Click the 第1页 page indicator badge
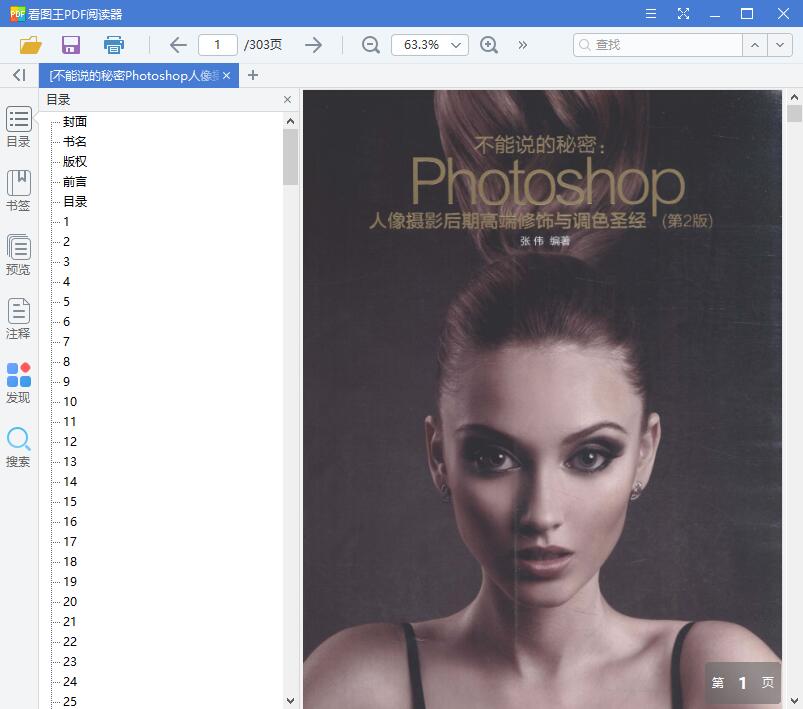 (743, 682)
